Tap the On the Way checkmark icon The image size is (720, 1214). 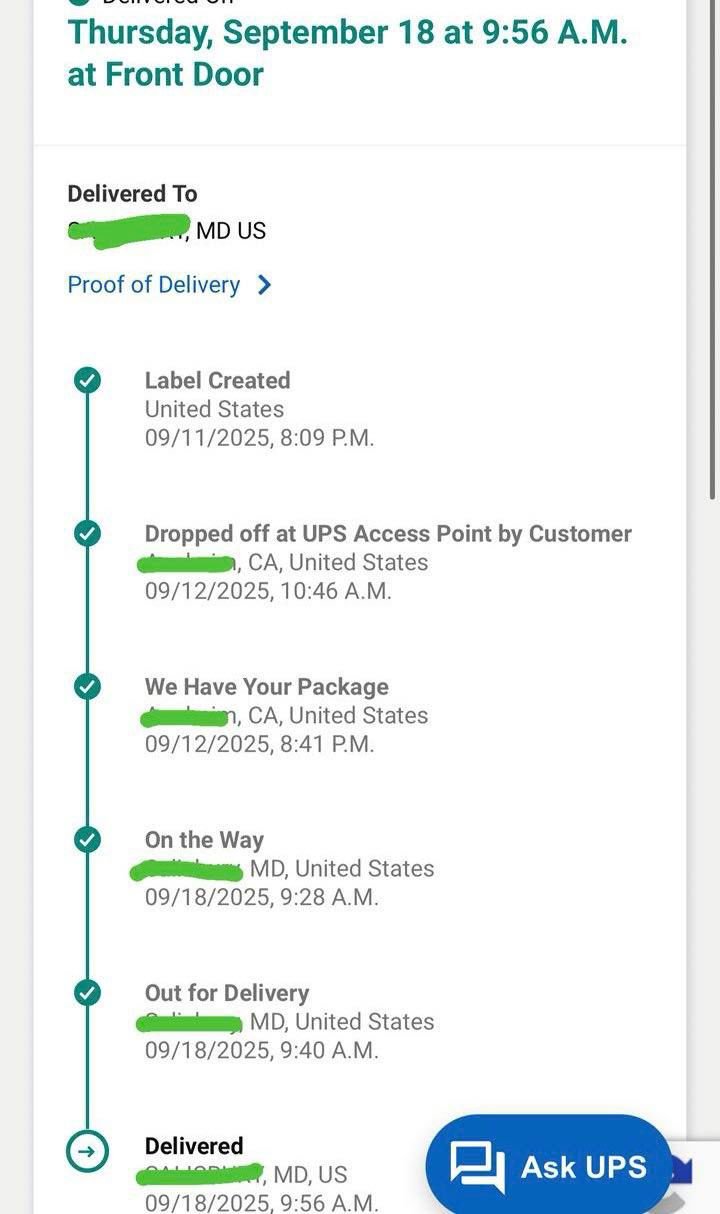coord(88,840)
